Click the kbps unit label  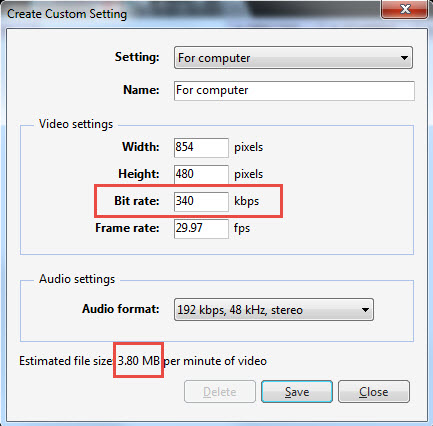tap(246, 202)
